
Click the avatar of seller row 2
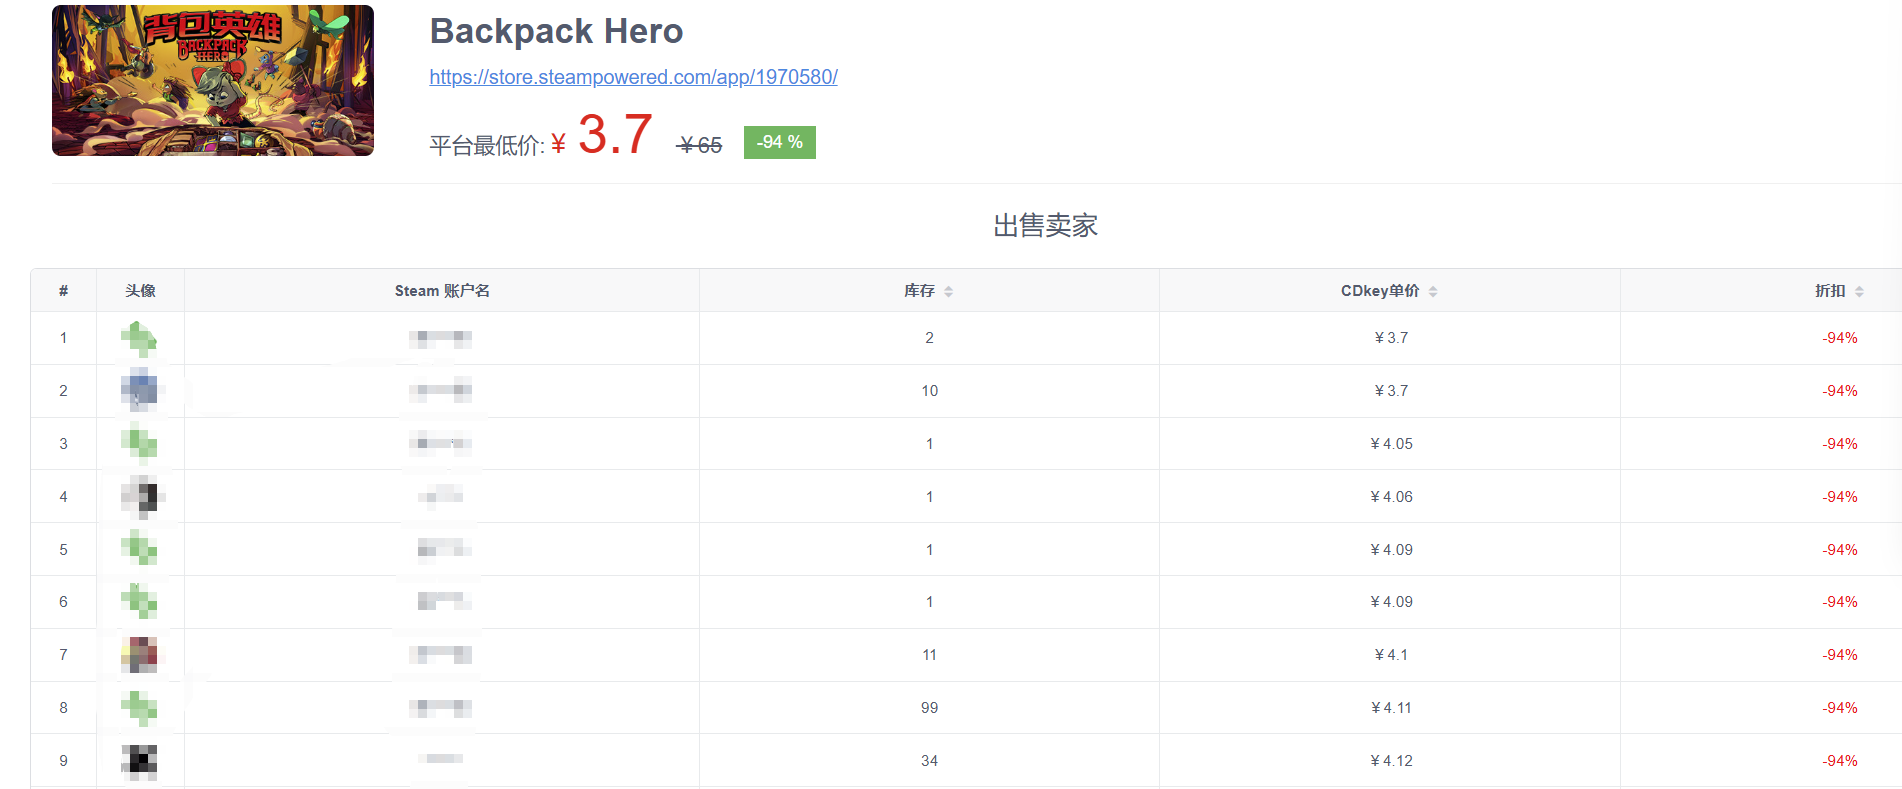coord(140,391)
